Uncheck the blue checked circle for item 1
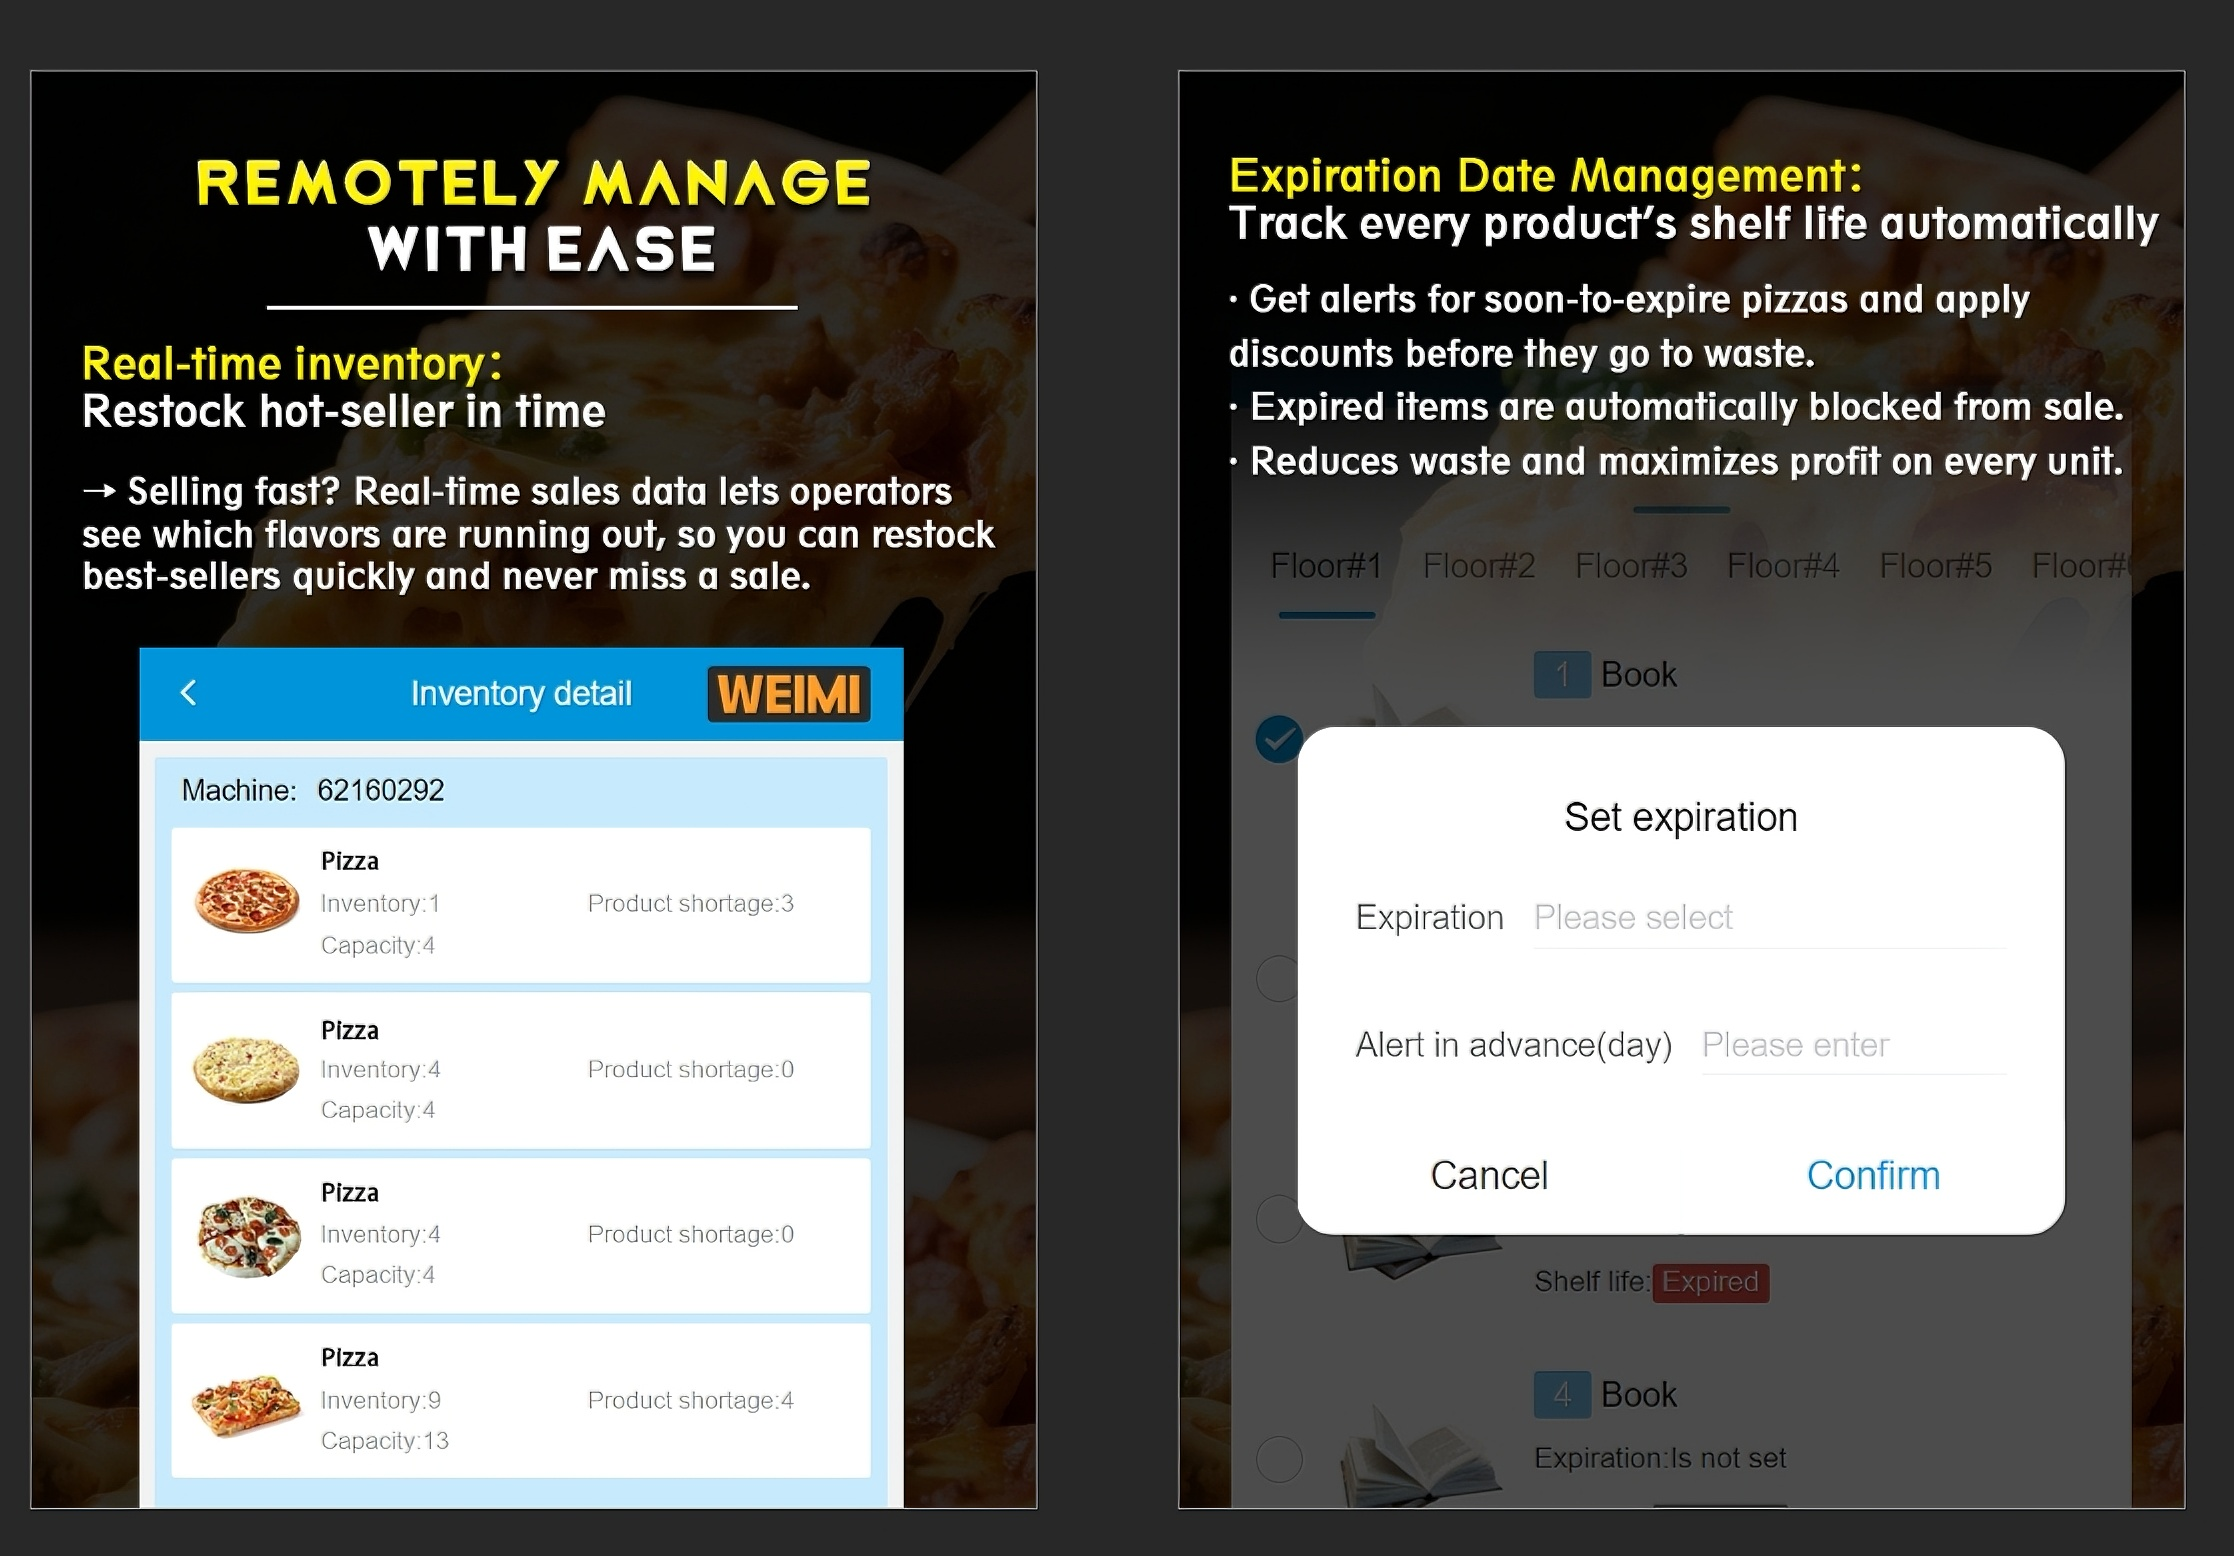This screenshot has width=2234, height=1556. [x=1278, y=740]
